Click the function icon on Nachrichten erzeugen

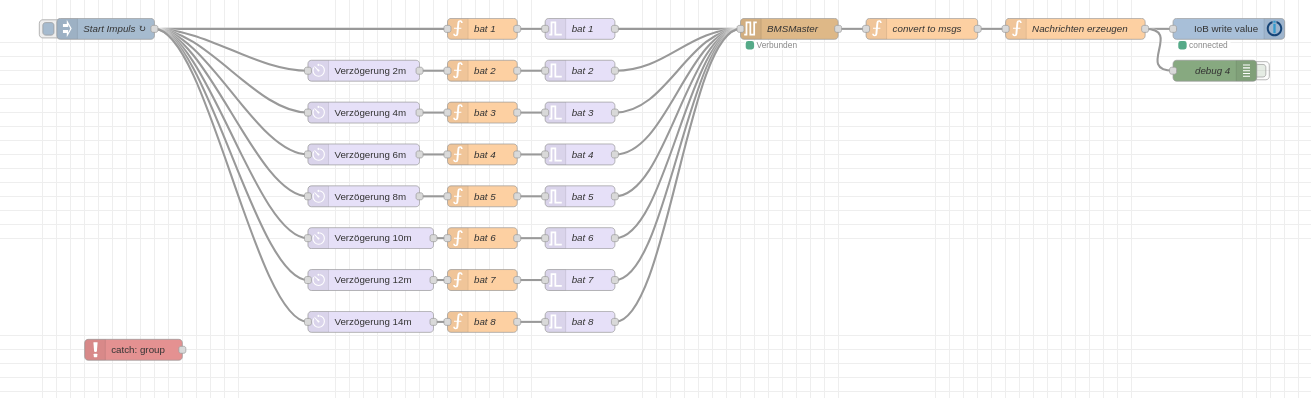(1016, 29)
